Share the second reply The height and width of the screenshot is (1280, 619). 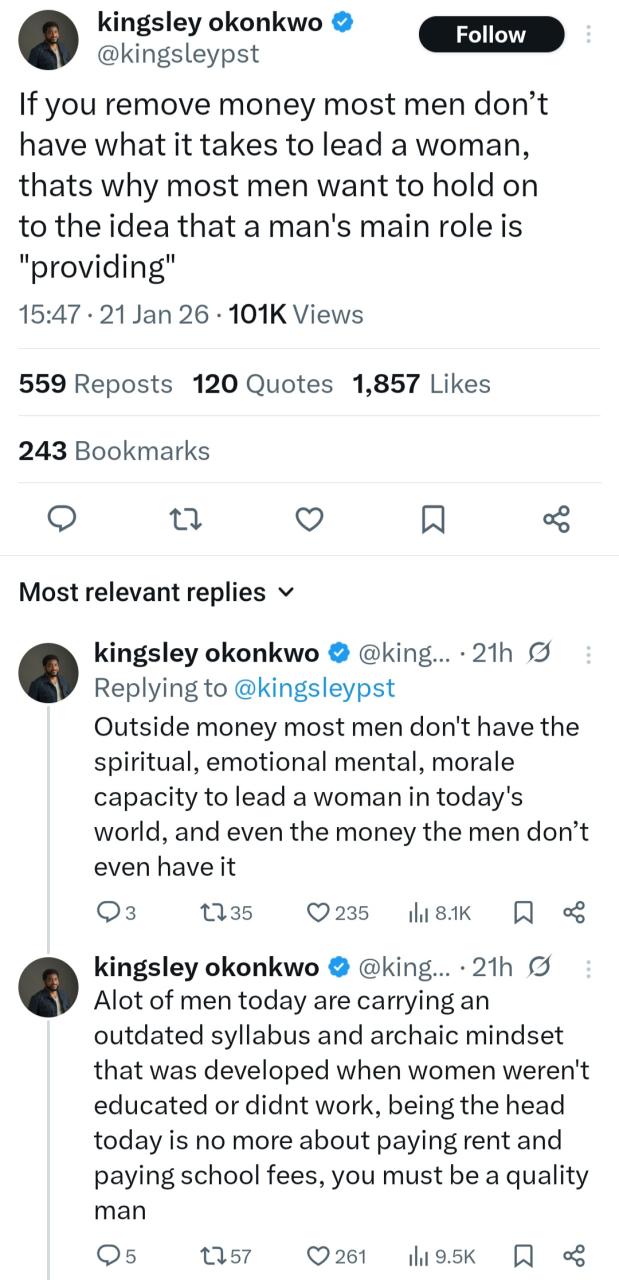[x=574, y=1255]
